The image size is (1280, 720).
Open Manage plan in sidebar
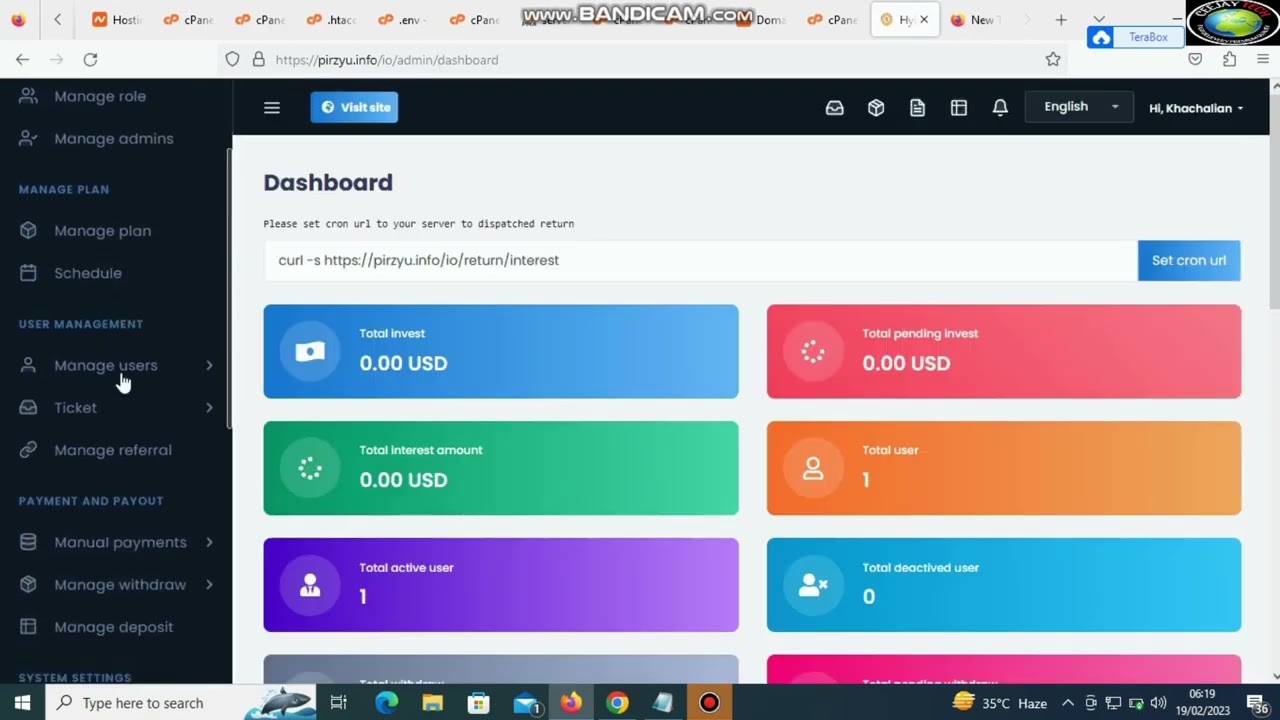[102, 231]
